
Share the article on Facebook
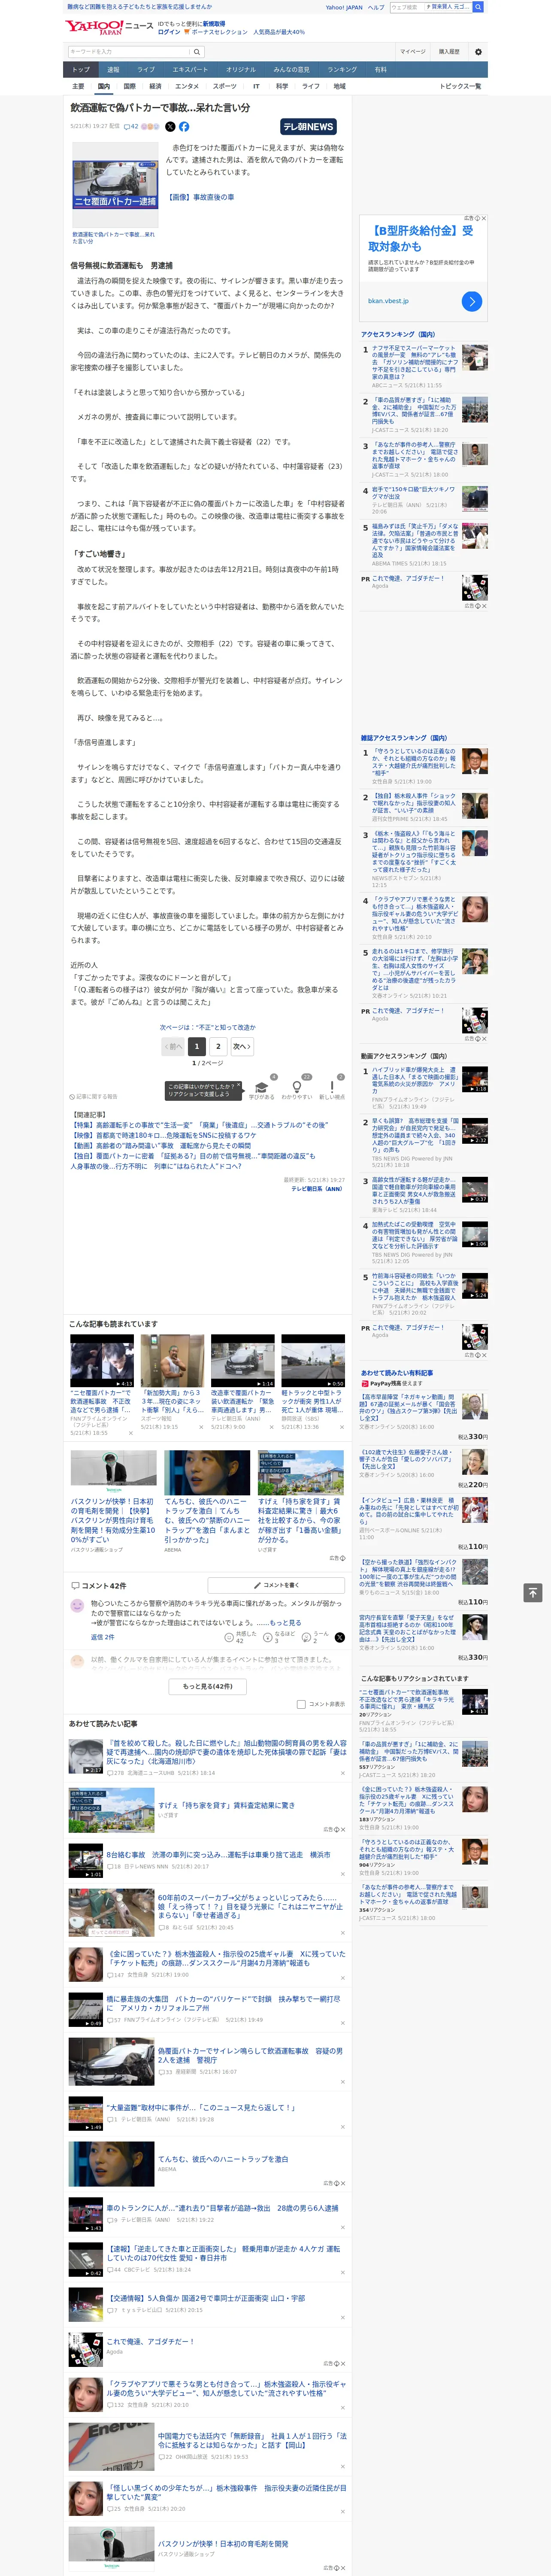pyautogui.click(x=184, y=127)
